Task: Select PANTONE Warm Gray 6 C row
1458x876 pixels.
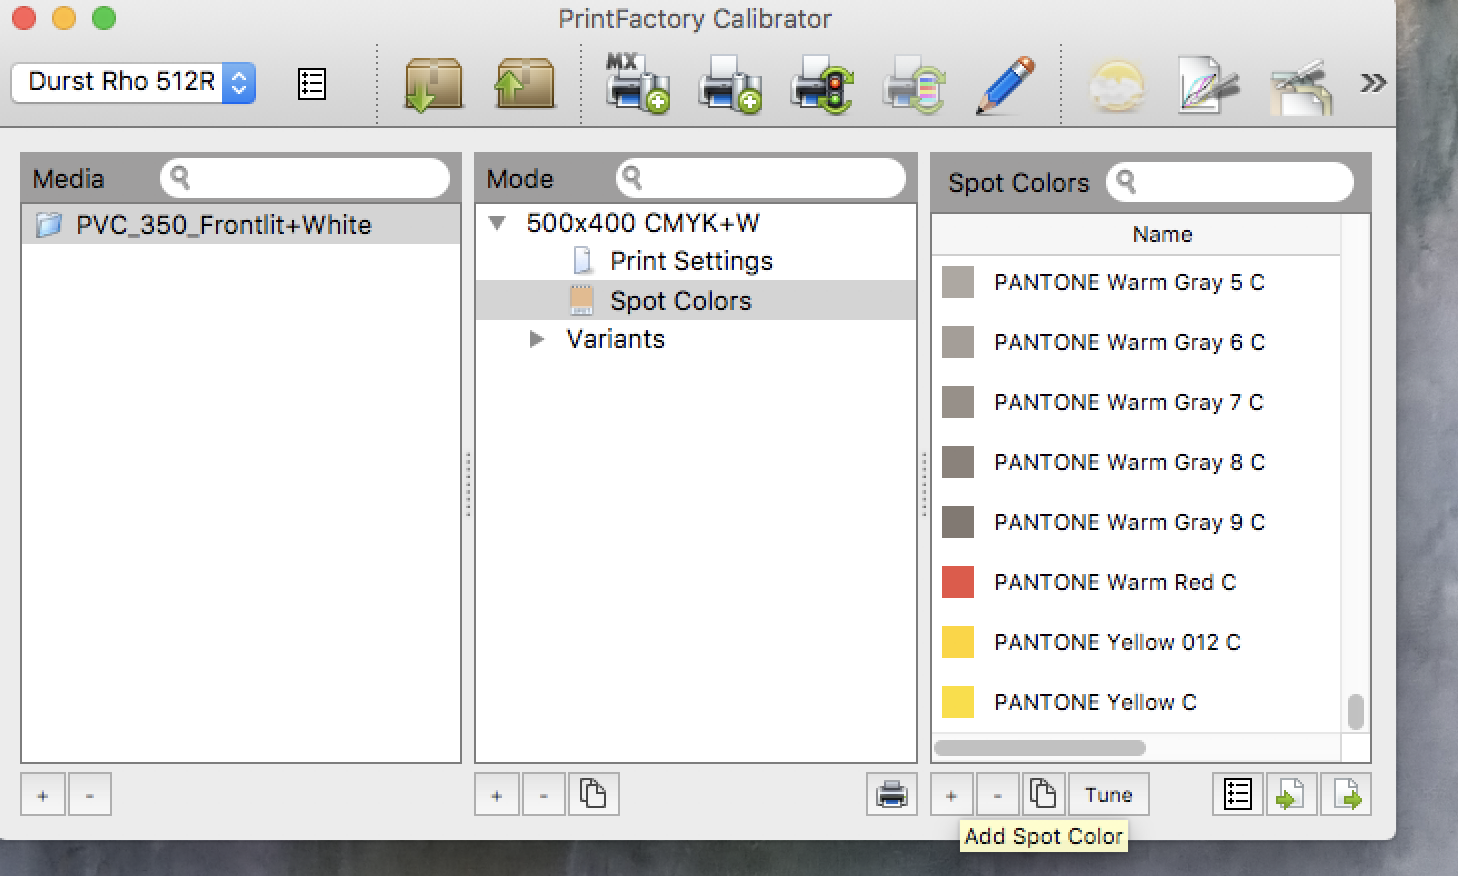Action: [1136, 342]
